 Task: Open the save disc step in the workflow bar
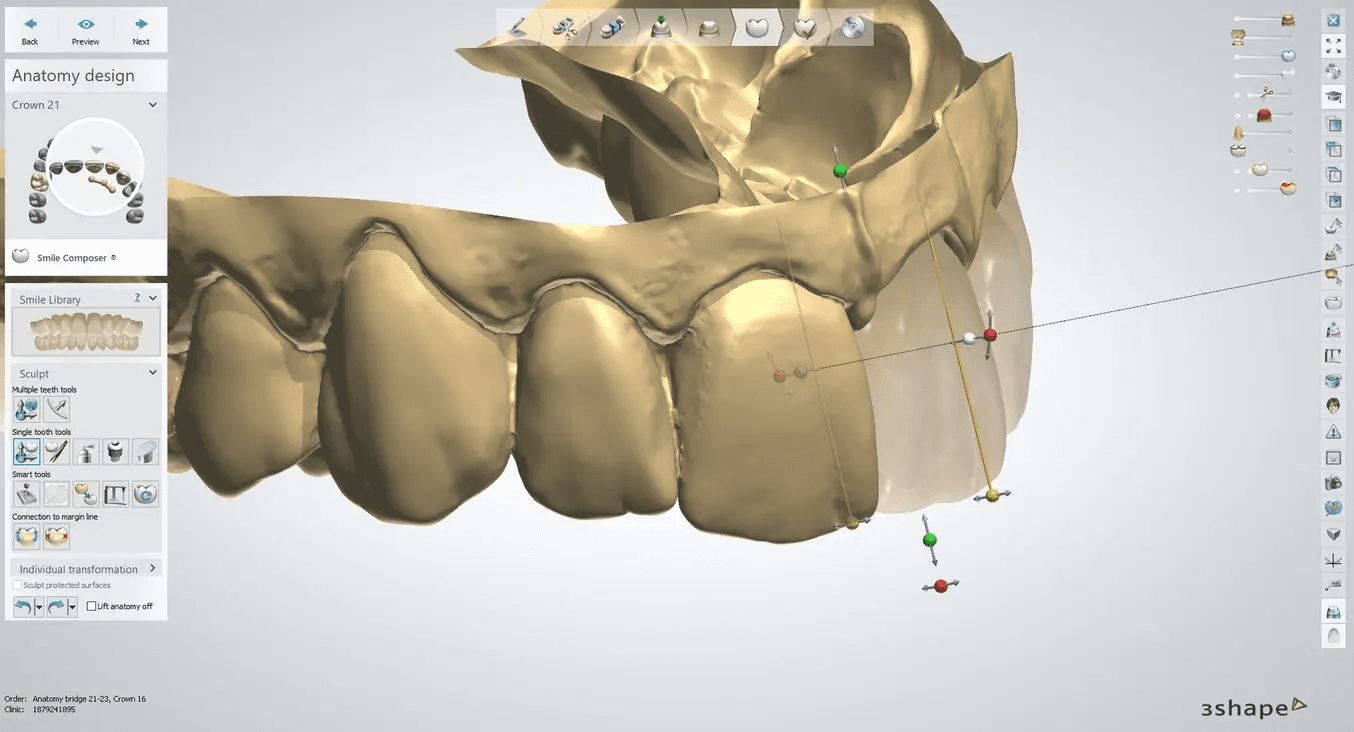pyautogui.click(x=853, y=28)
